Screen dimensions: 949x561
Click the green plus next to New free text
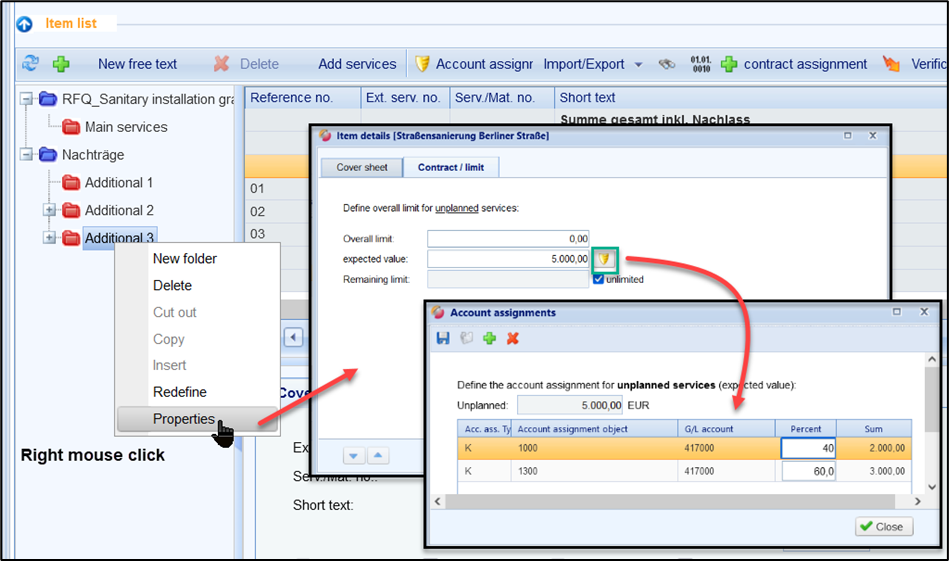coord(61,63)
